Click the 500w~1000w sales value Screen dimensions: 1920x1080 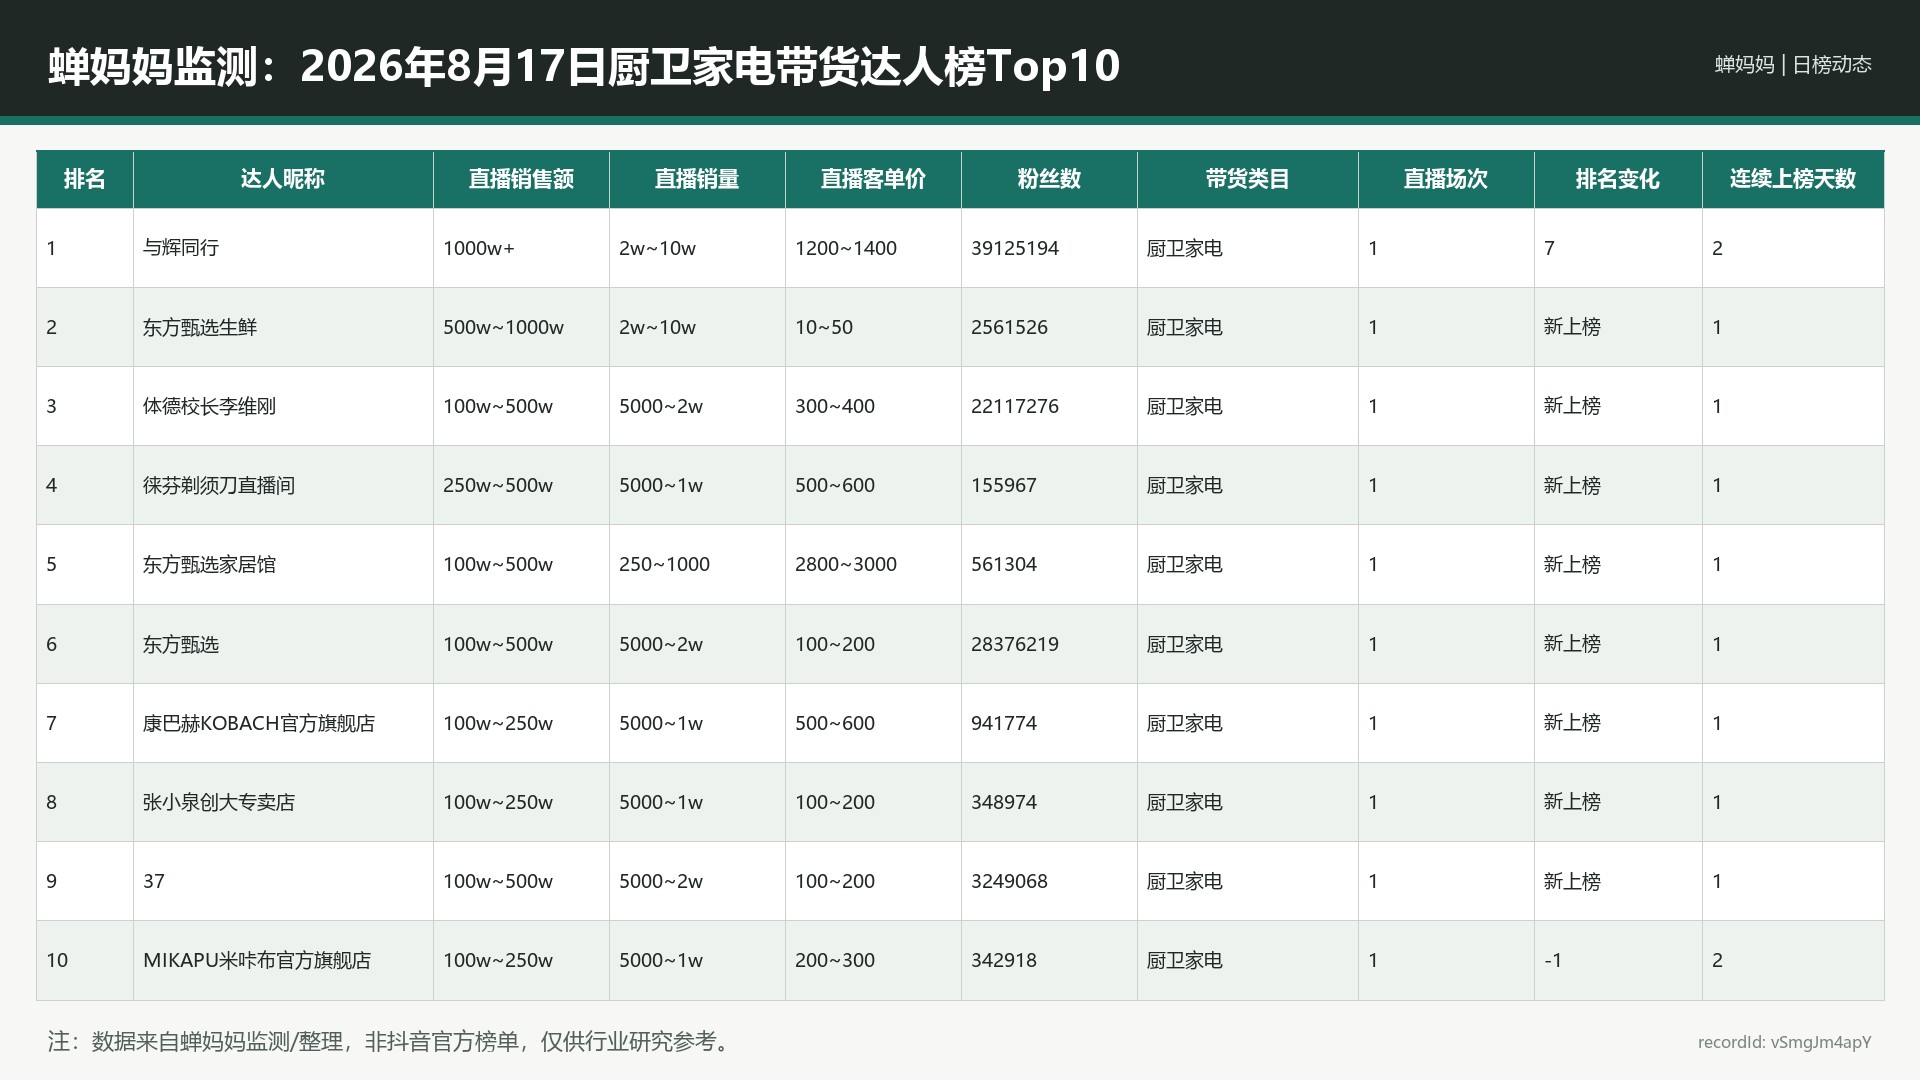coord(503,327)
